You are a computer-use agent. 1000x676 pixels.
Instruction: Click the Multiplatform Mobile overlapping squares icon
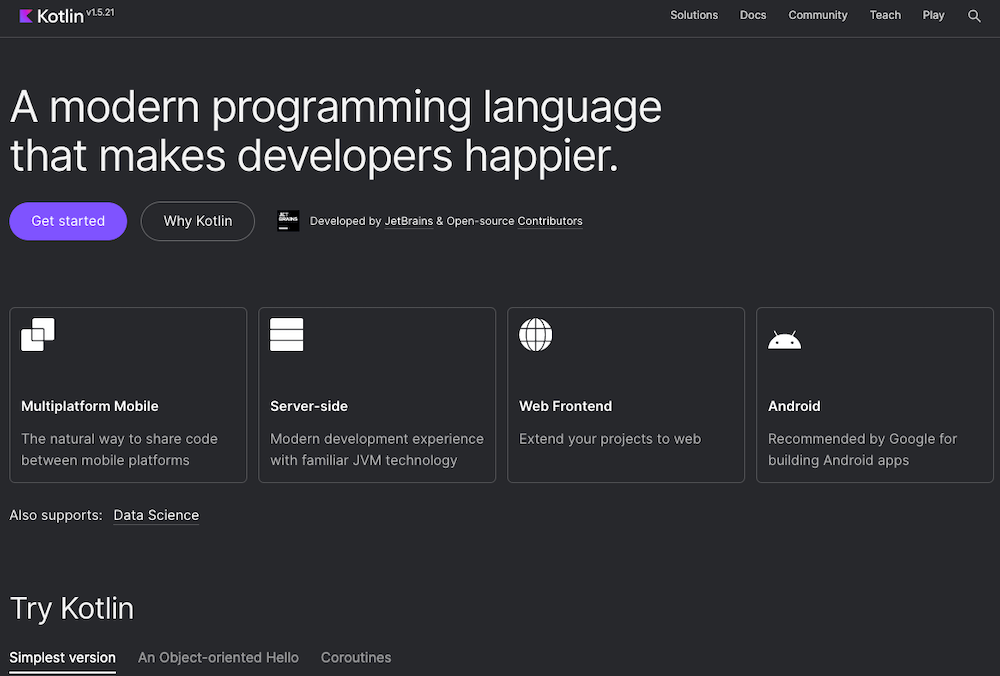pos(38,334)
